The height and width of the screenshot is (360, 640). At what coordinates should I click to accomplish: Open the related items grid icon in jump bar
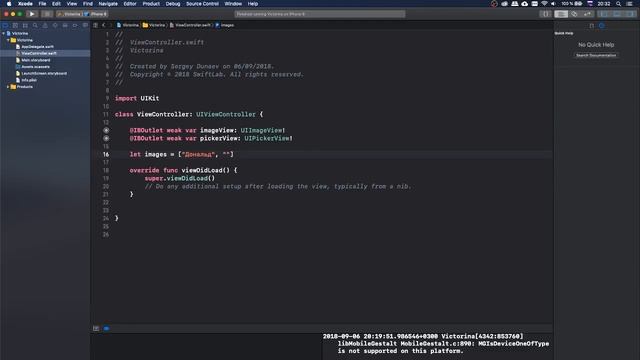click(x=96, y=25)
